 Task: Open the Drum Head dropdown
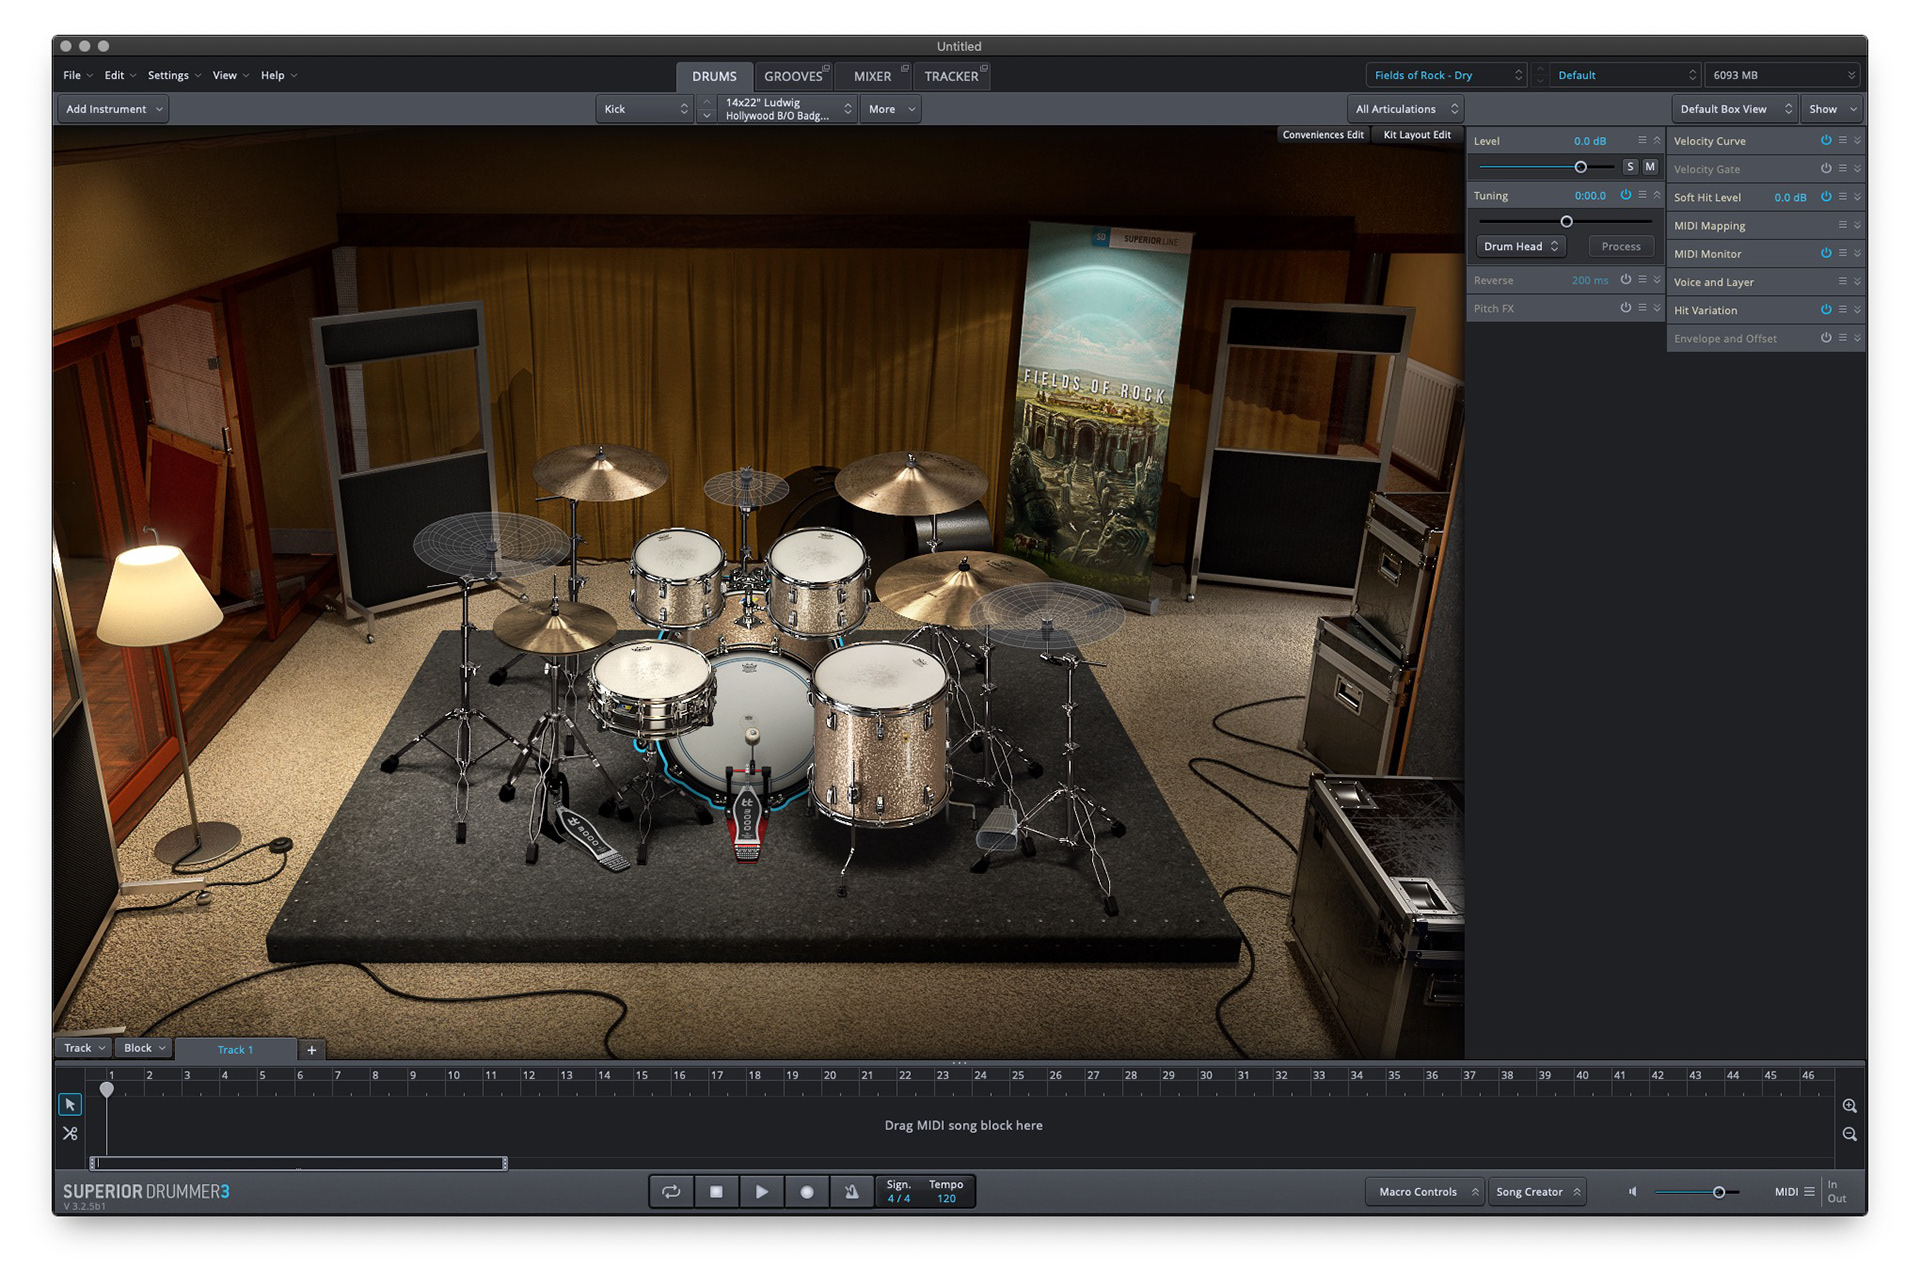tap(1520, 246)
